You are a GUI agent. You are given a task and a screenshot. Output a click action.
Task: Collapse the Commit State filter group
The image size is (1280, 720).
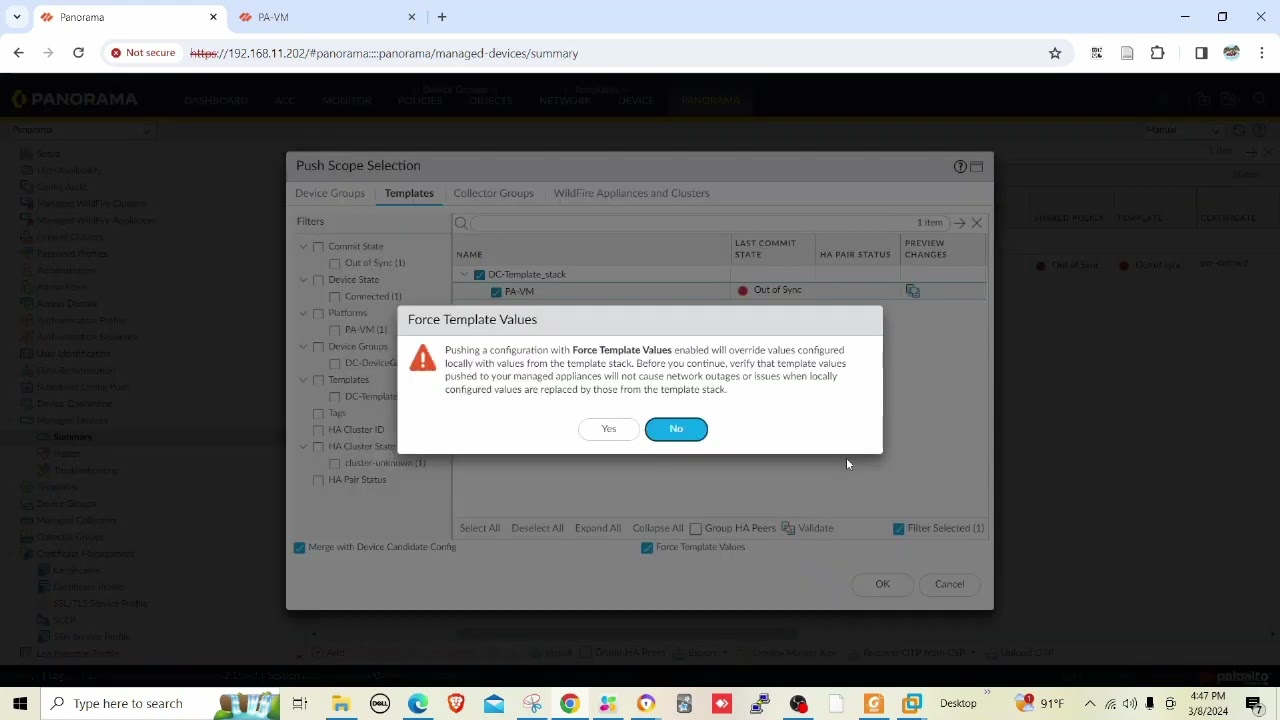[x=303, y=247]
